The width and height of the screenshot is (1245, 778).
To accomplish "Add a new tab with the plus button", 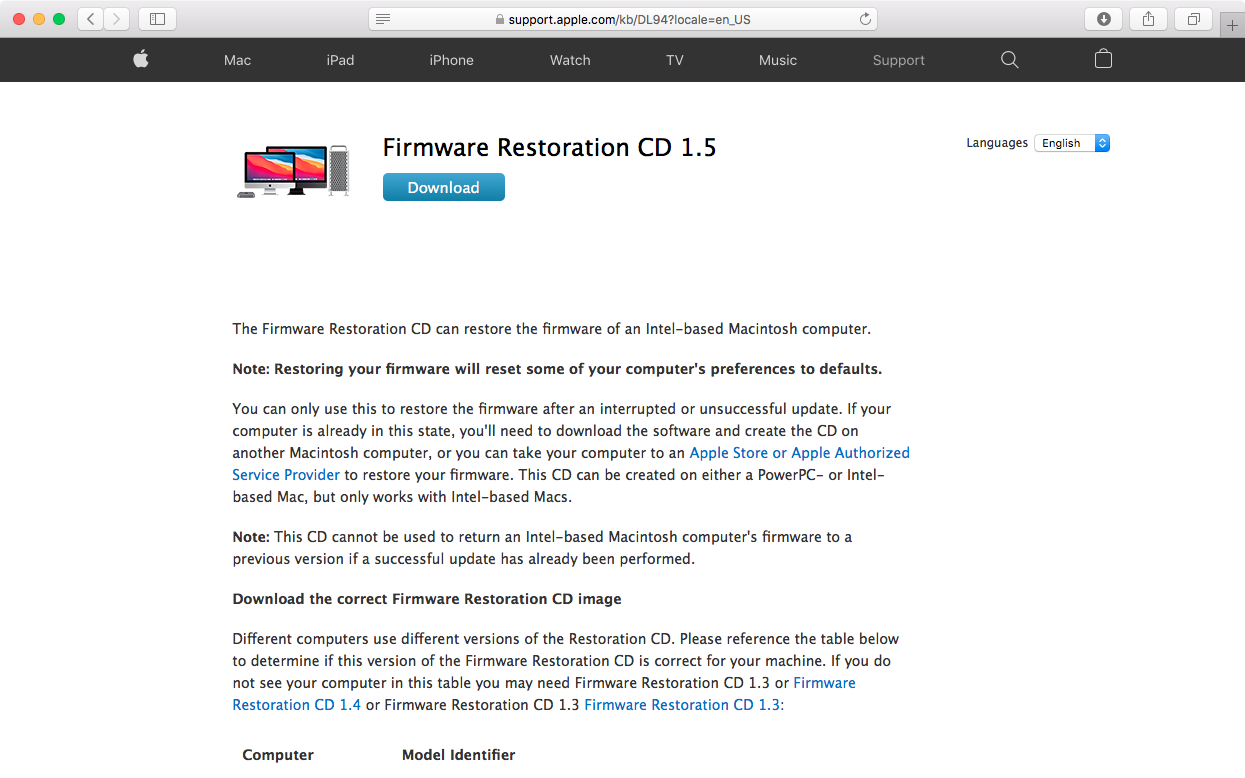I will tap(1232, 26).
